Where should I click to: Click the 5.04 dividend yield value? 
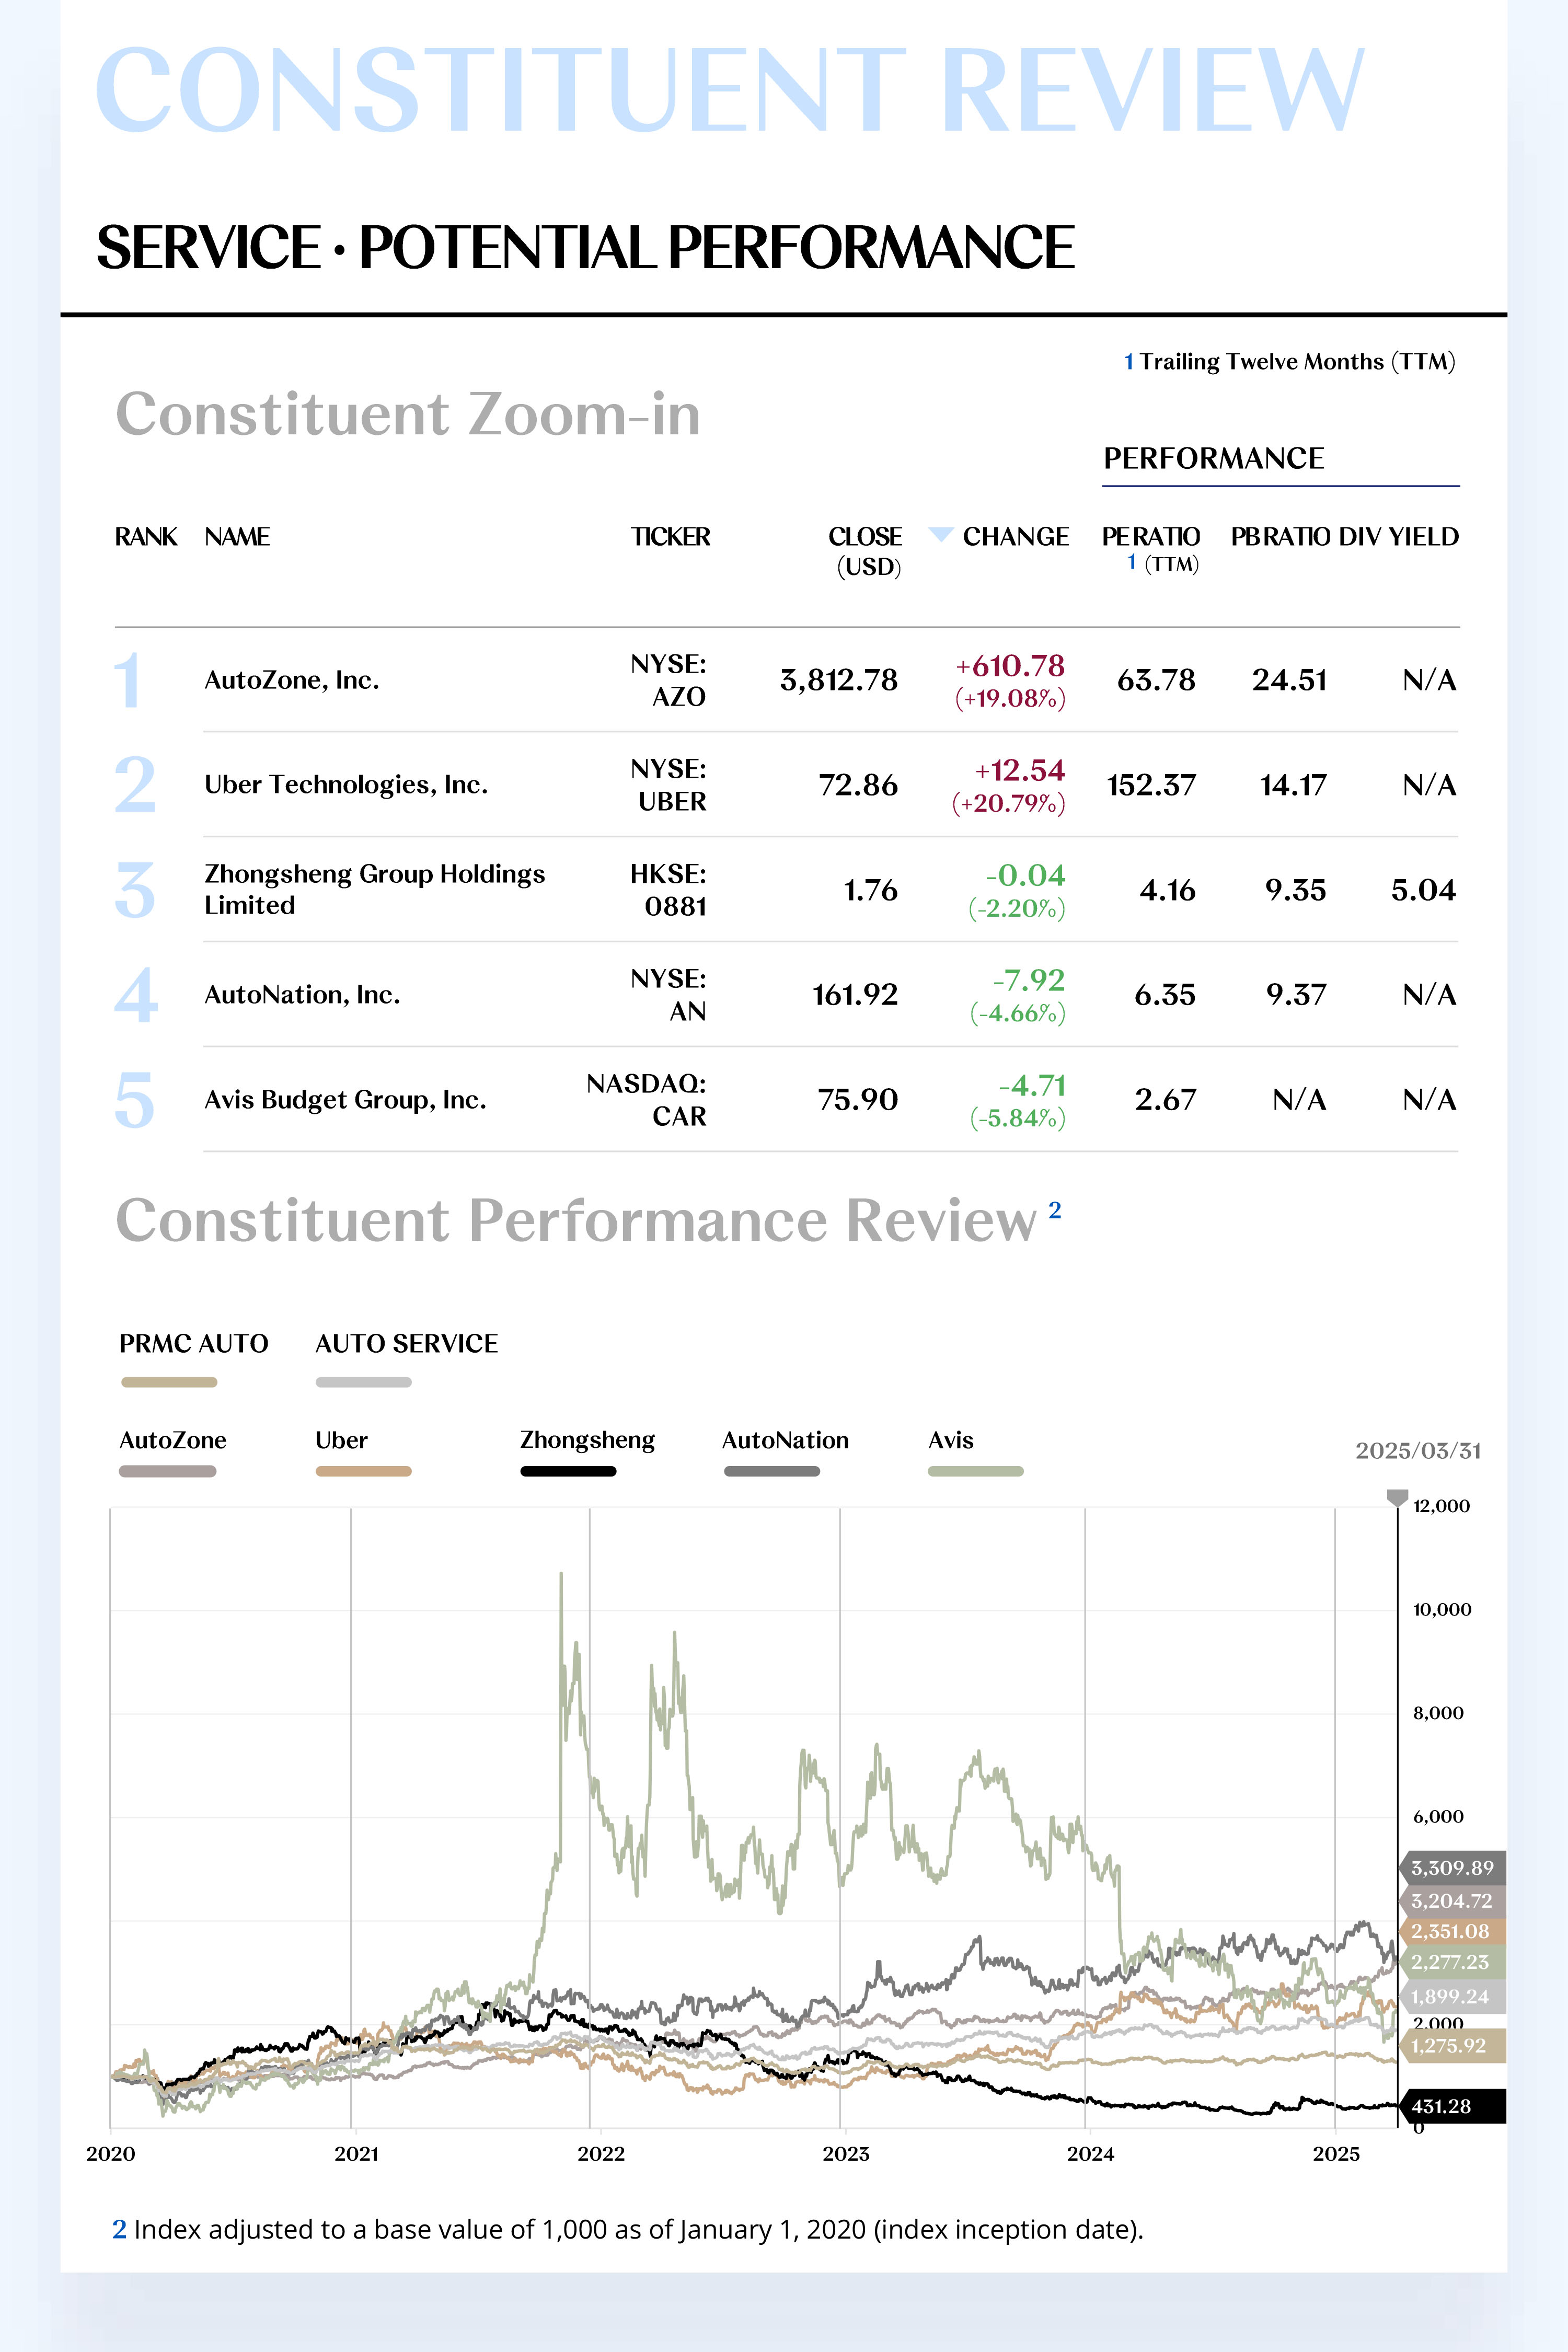[x=1423, y=890]
